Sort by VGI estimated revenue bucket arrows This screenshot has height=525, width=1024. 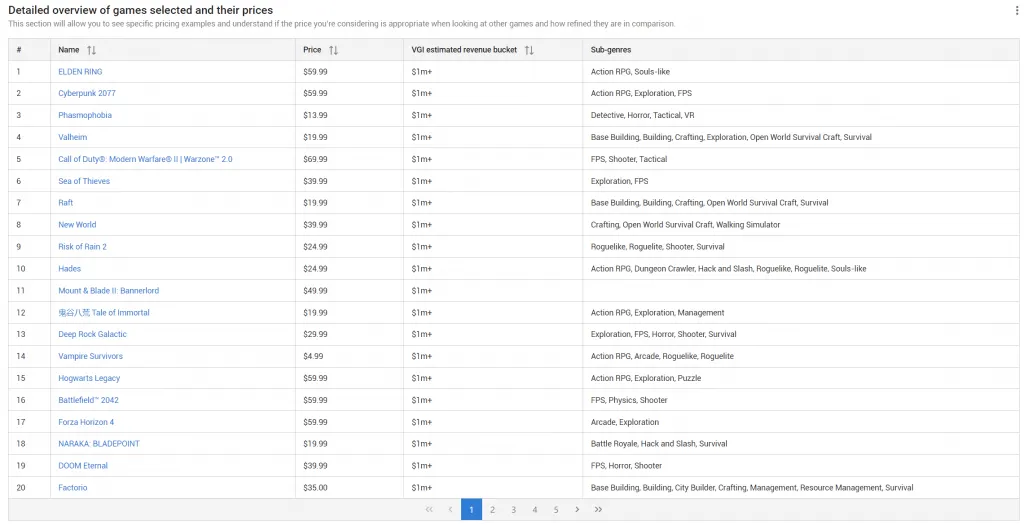click(529, 50)
